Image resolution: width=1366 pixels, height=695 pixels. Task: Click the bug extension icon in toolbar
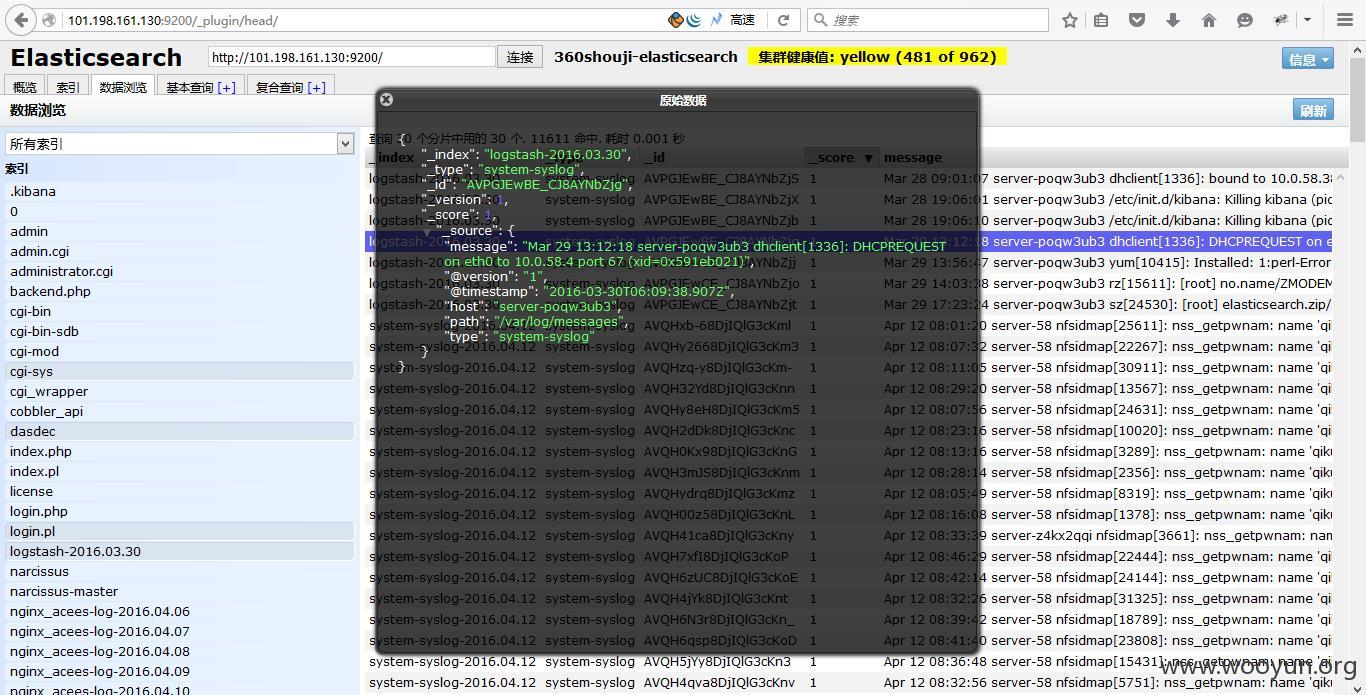[1282, 20]
